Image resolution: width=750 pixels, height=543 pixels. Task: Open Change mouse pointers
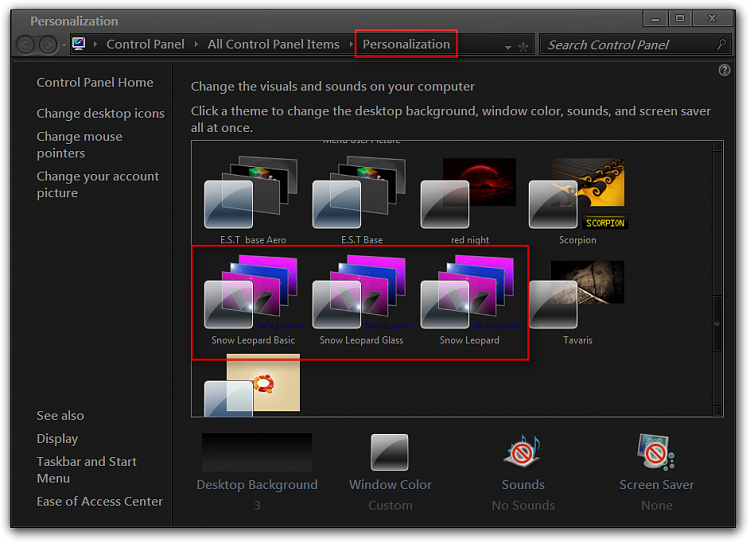coord(79,144)
